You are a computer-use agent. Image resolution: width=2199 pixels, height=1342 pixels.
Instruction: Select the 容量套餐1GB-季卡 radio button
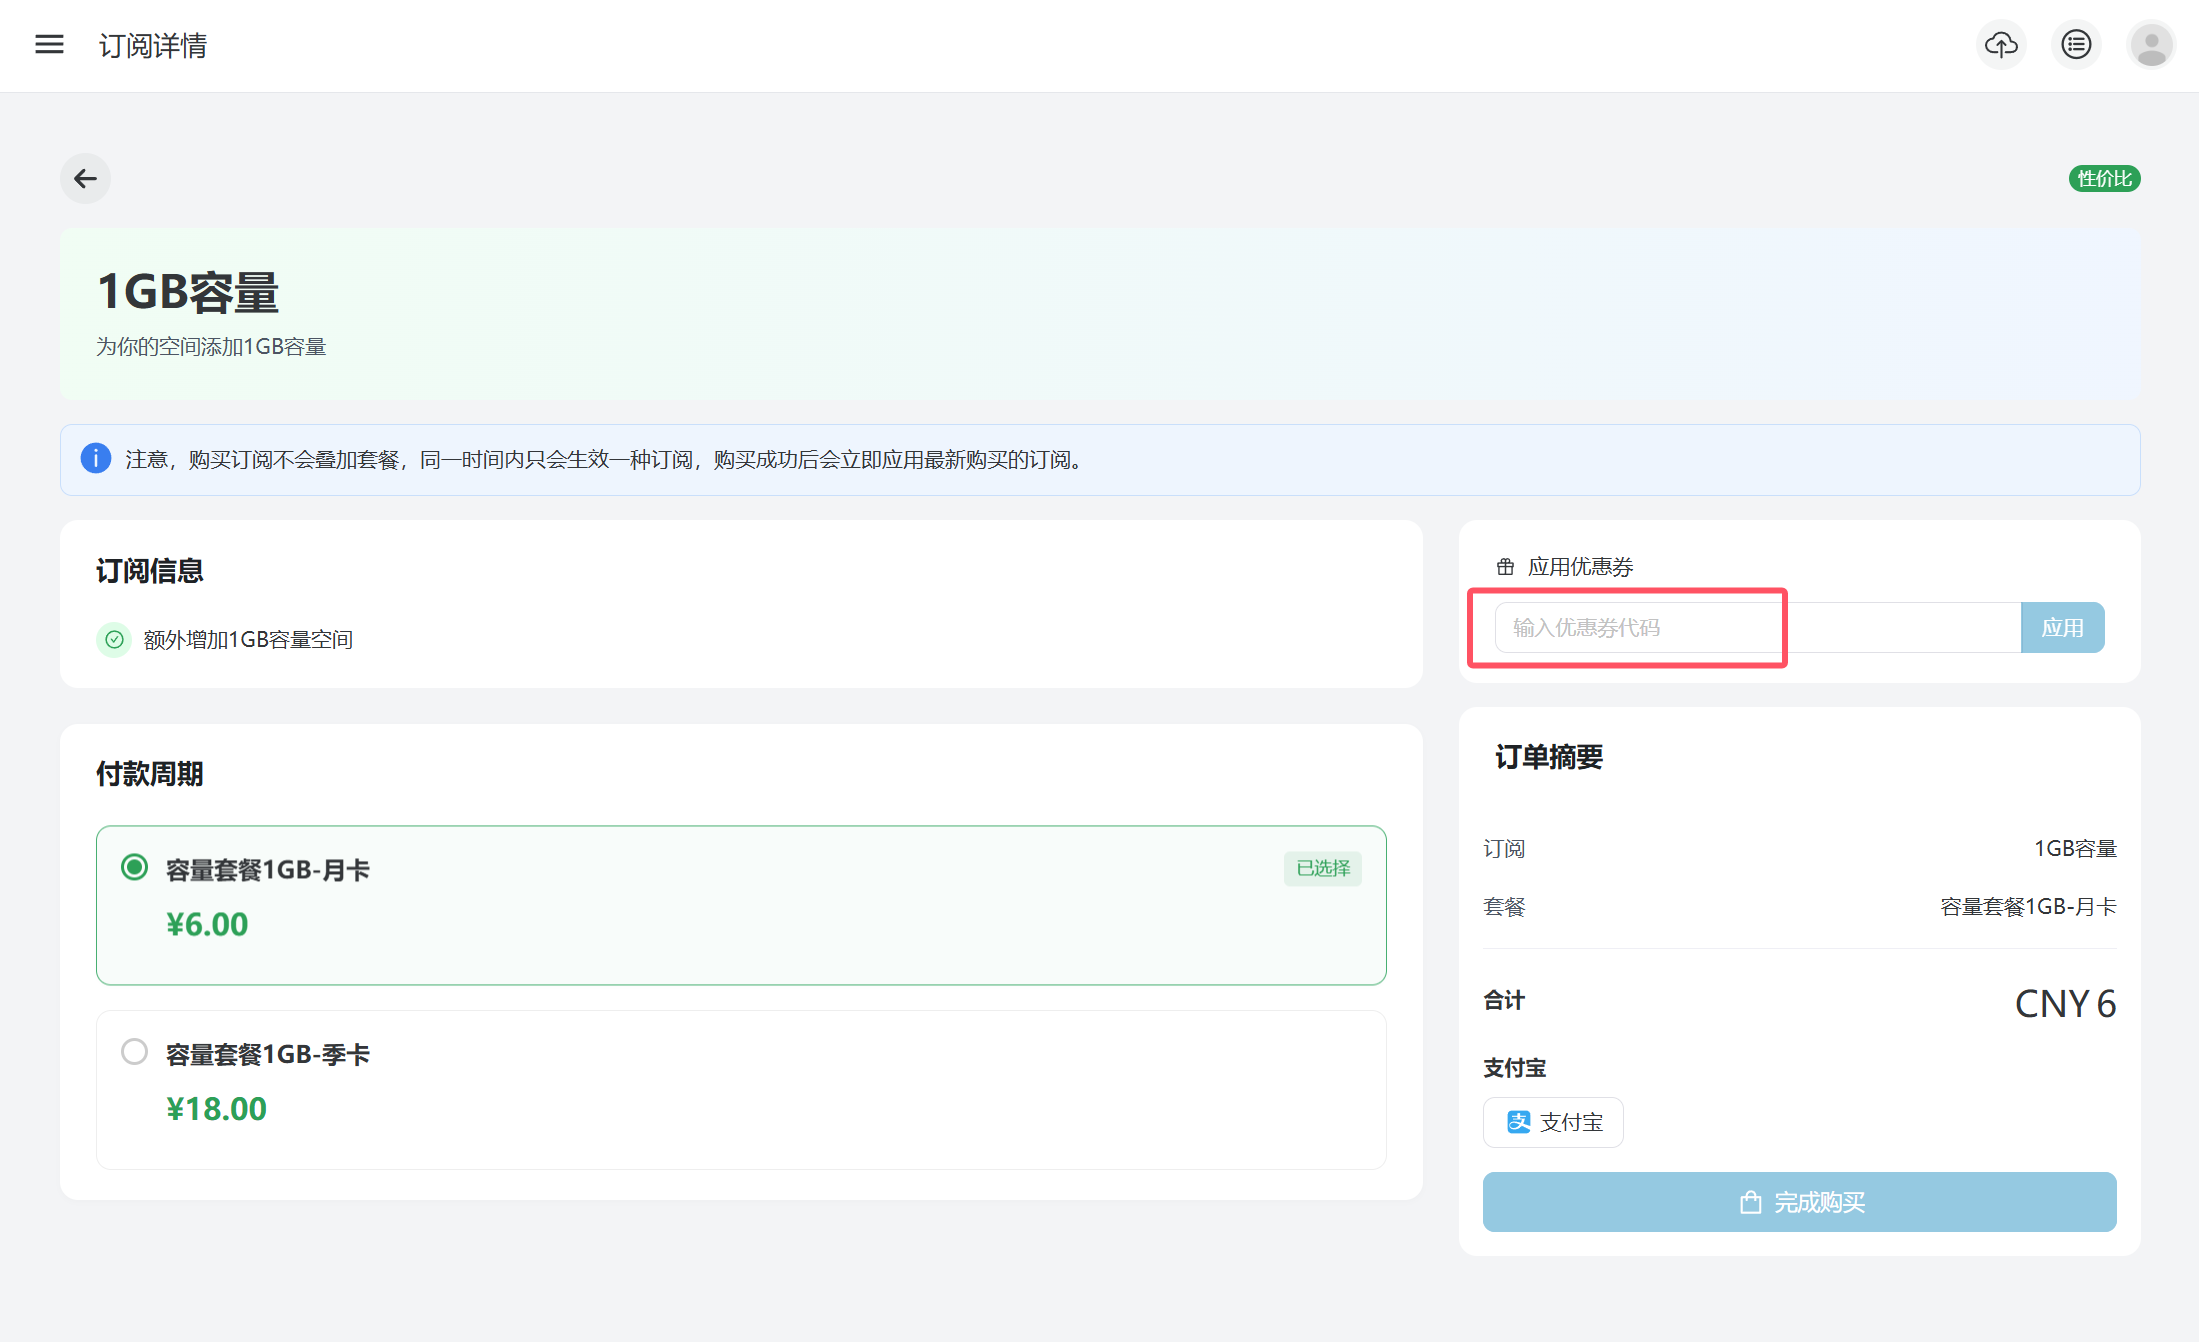(134, 1052)
